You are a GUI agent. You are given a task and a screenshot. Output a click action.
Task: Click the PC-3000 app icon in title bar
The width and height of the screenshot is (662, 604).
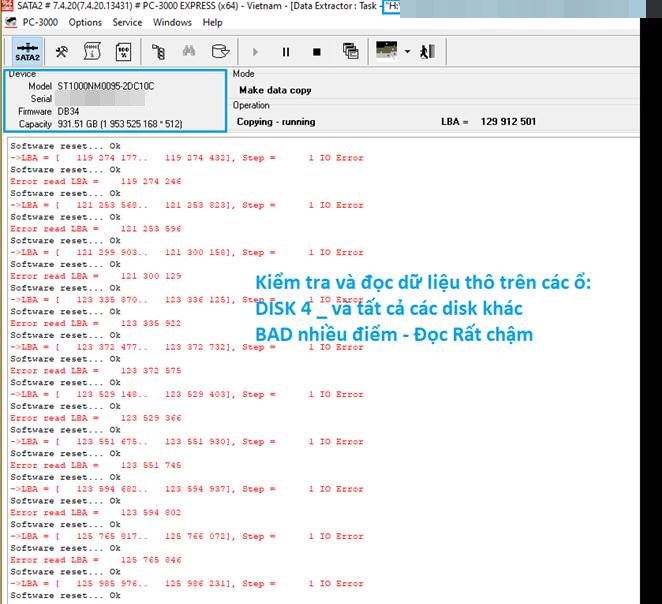7,5
